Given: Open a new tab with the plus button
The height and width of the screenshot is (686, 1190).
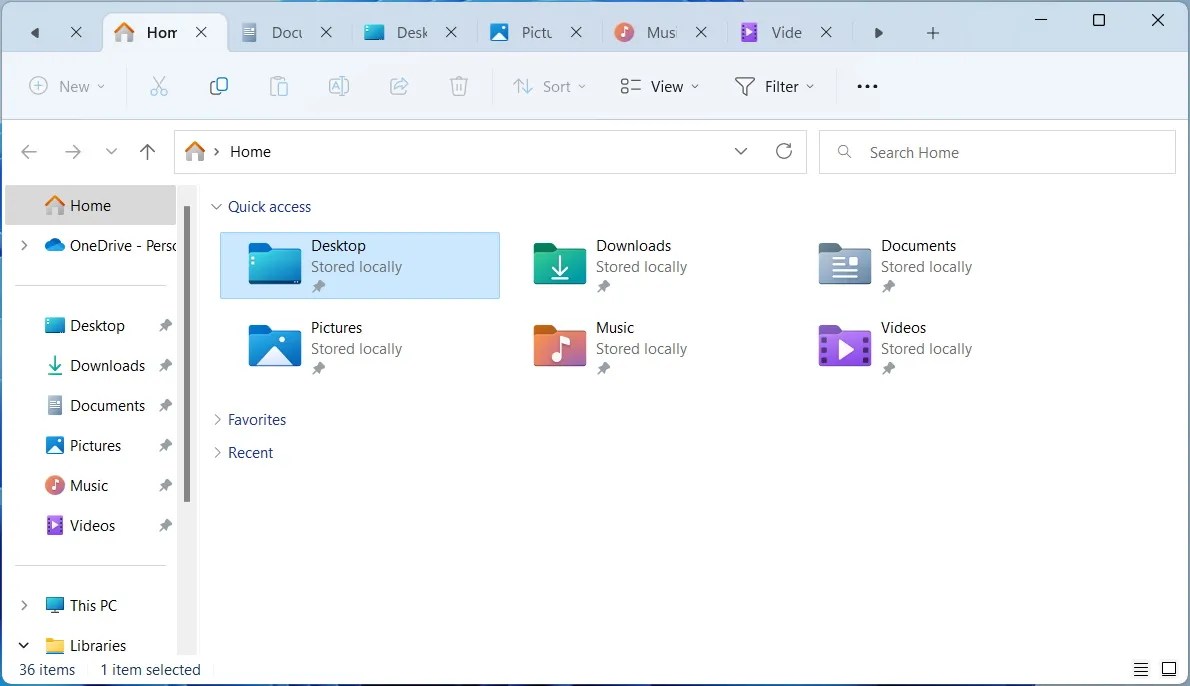Looking at the screenshot, I should [932, 32].
